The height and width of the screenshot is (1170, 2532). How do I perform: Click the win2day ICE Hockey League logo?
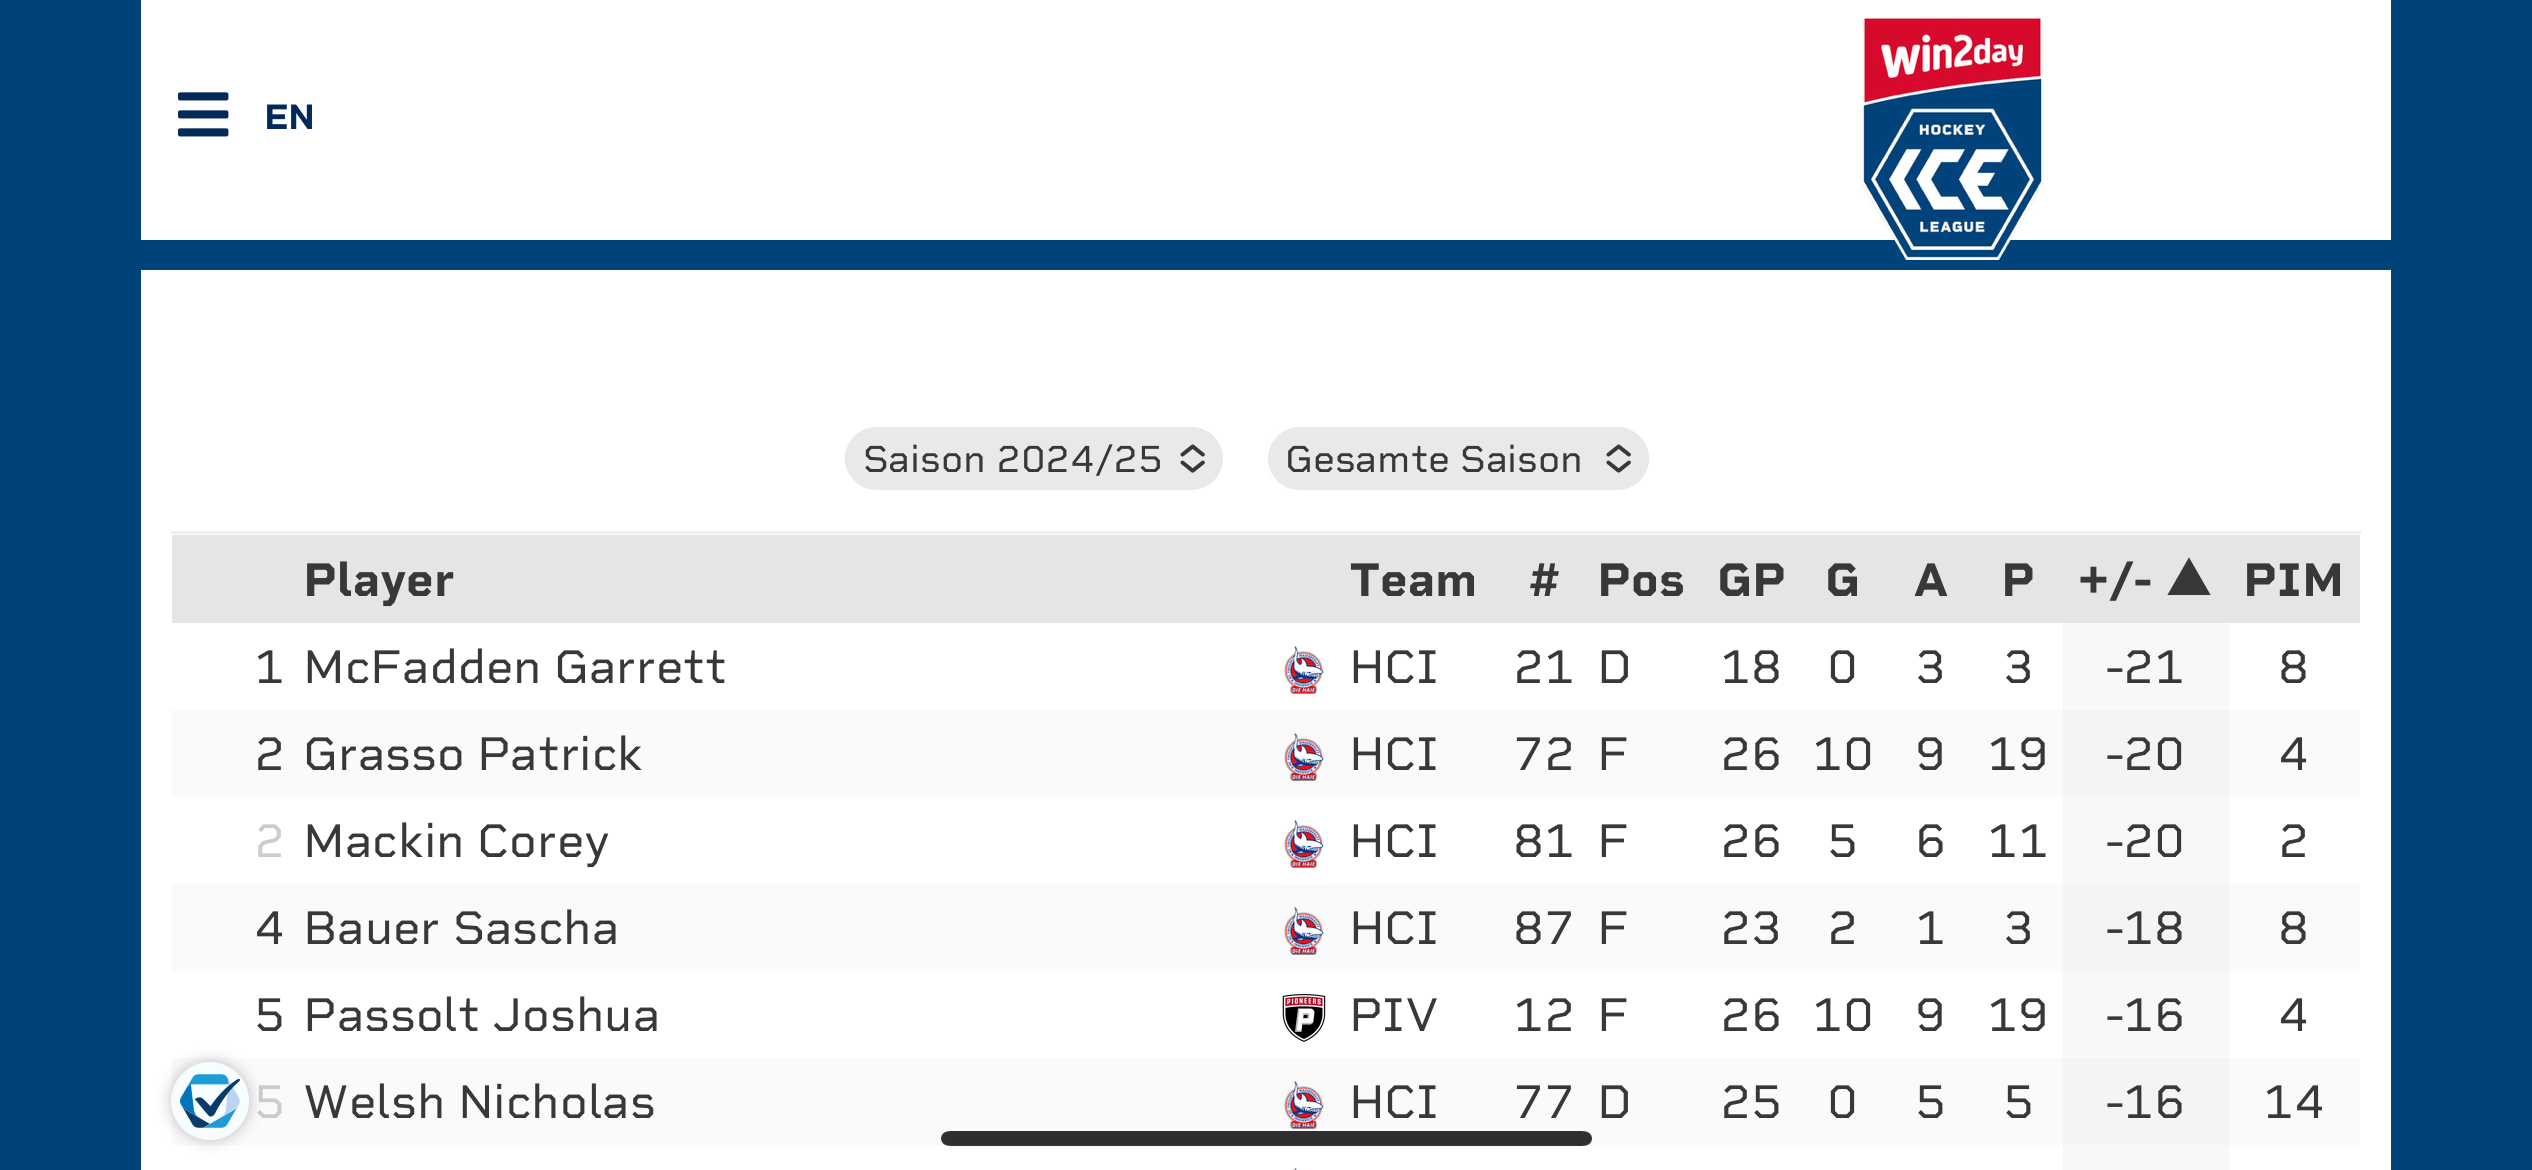tap(1951, 138)
